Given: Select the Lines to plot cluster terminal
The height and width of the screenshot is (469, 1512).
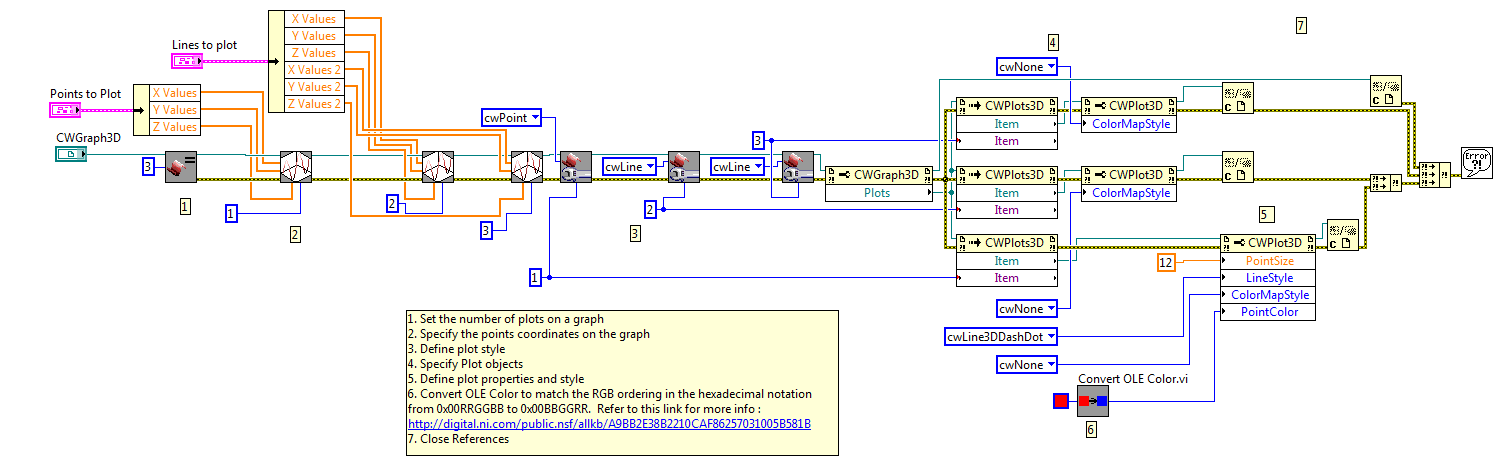Looking at the screenshot, I should pos(186,62).
